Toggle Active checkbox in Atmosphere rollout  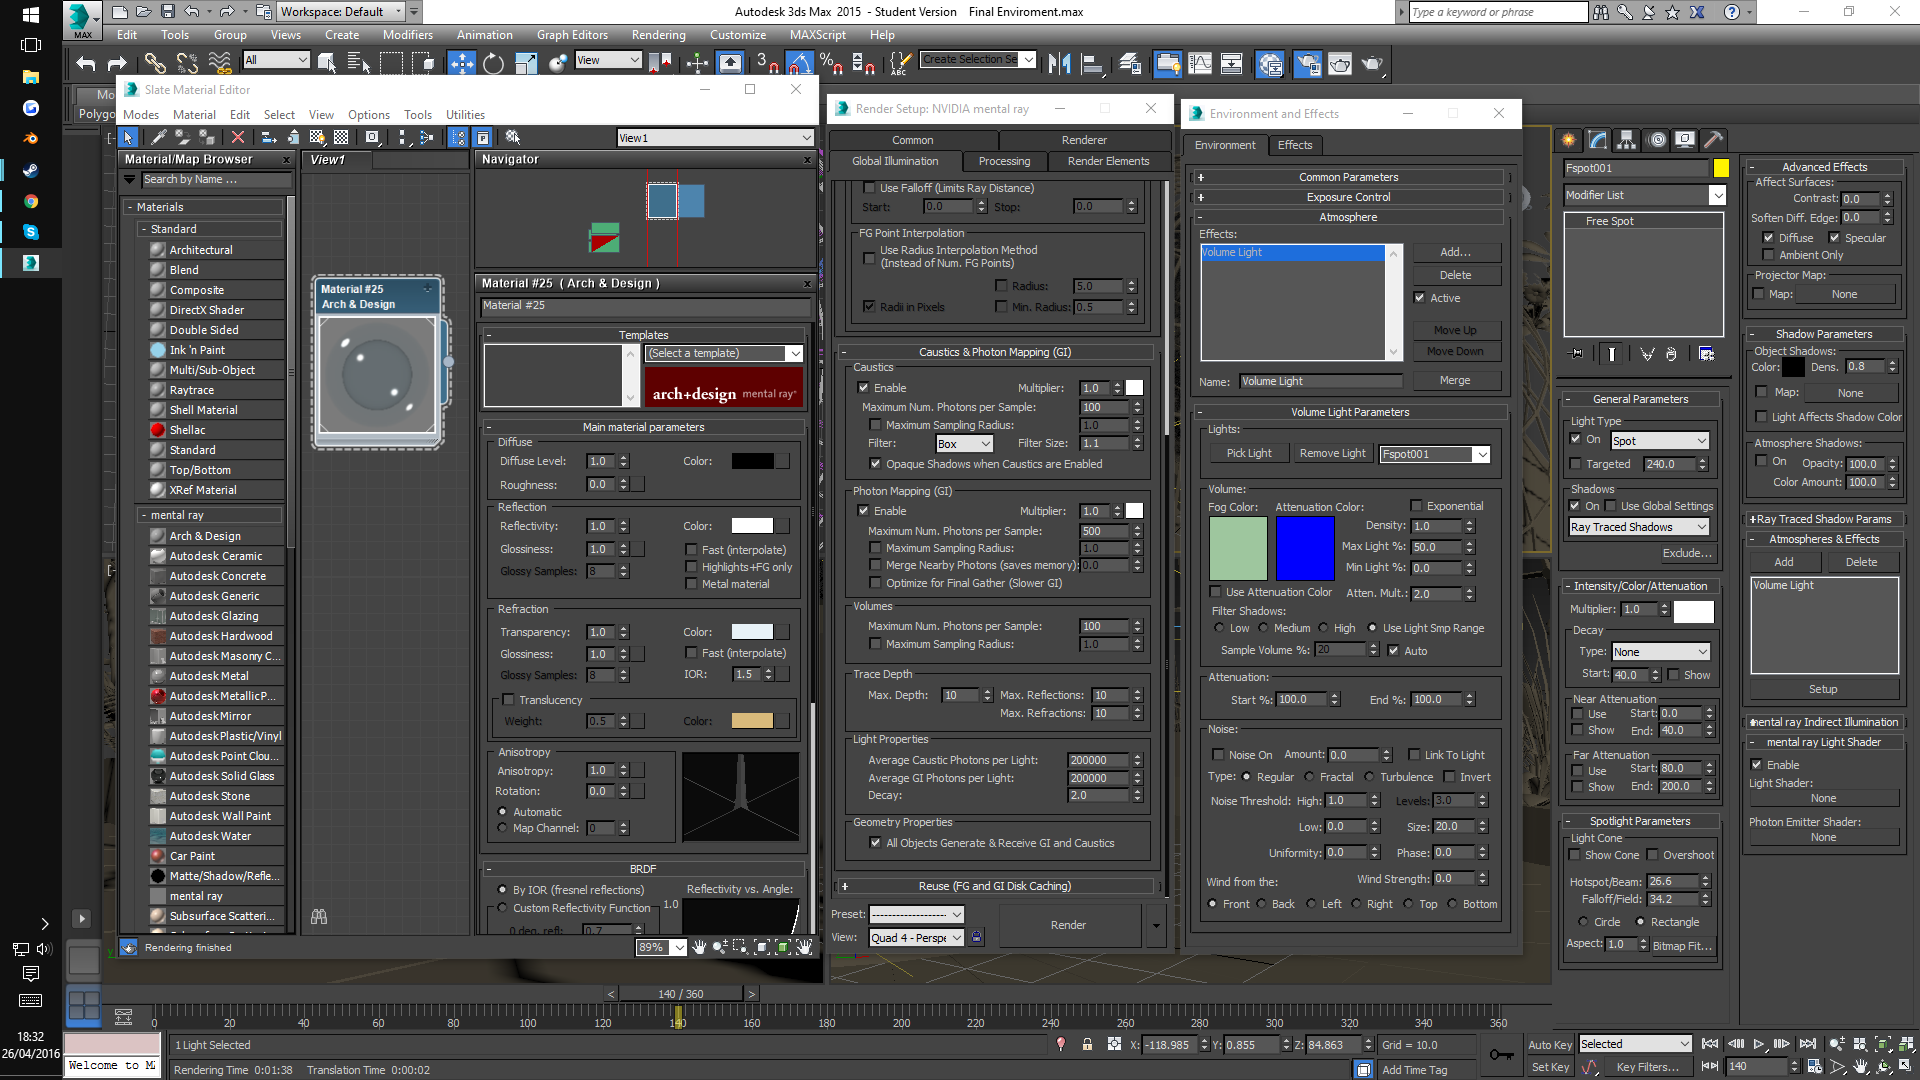1419,298
